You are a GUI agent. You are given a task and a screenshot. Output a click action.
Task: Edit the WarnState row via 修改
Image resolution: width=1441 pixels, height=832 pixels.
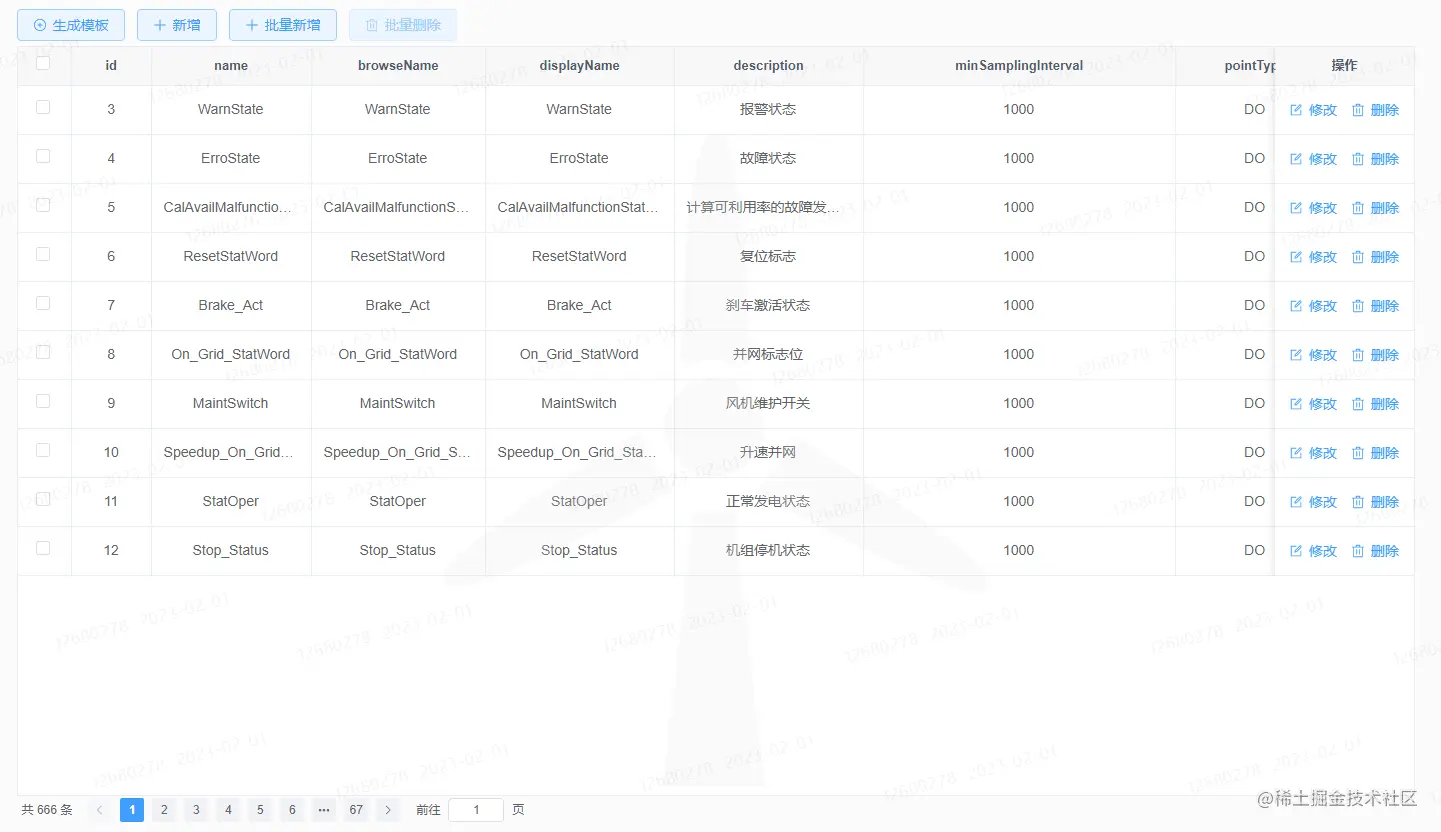(1314, 110)
